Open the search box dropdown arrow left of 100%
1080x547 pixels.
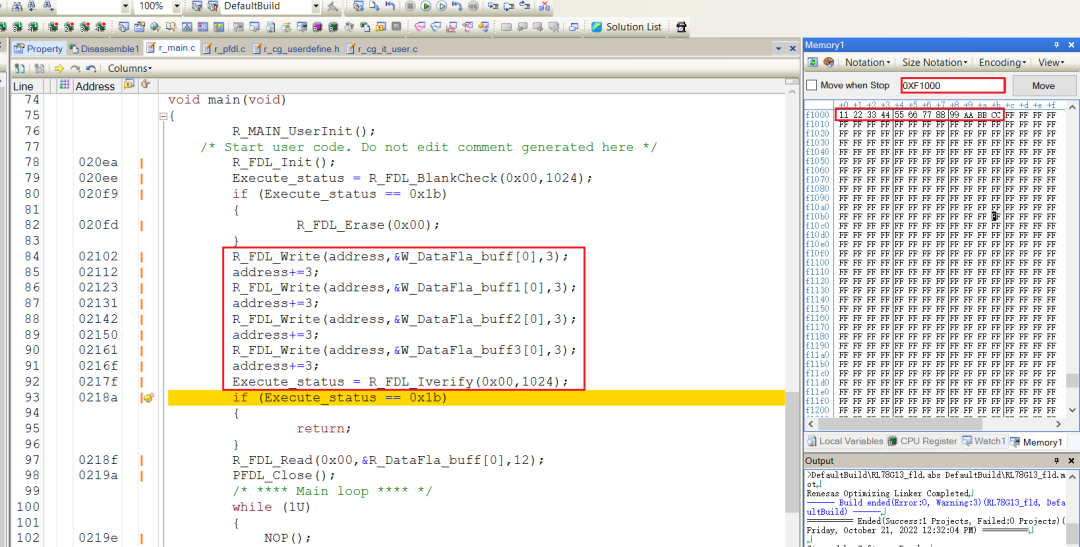point(125,6)
